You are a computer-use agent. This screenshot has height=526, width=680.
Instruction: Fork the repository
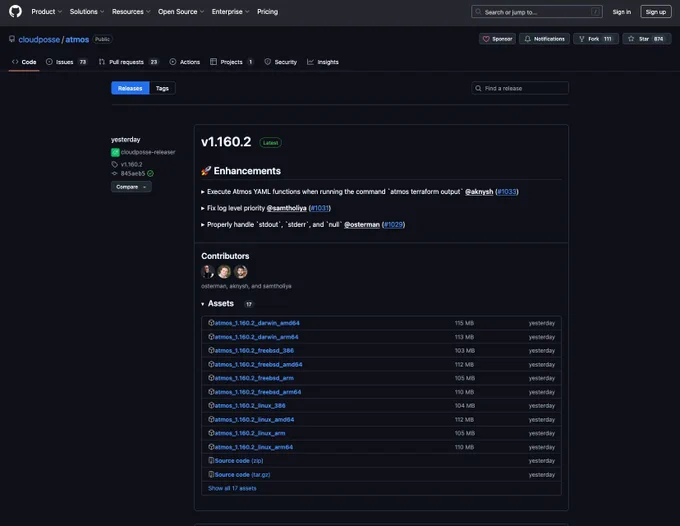click(x=595, y=39)
